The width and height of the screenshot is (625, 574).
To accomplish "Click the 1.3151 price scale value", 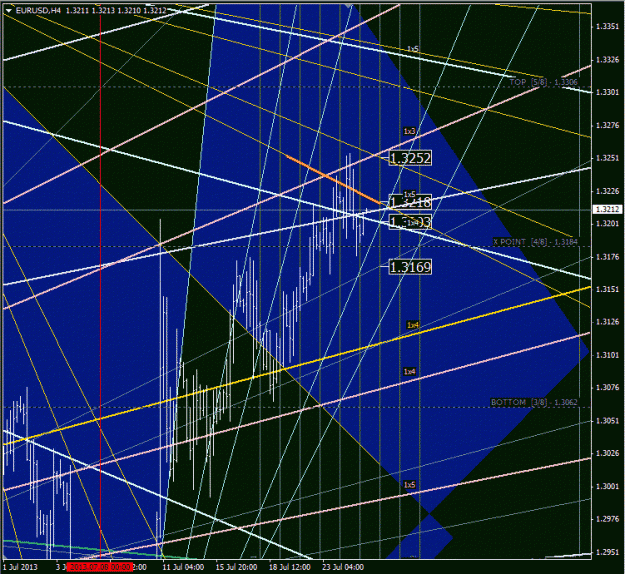I will pyautogui.click(x=607, y=289).
